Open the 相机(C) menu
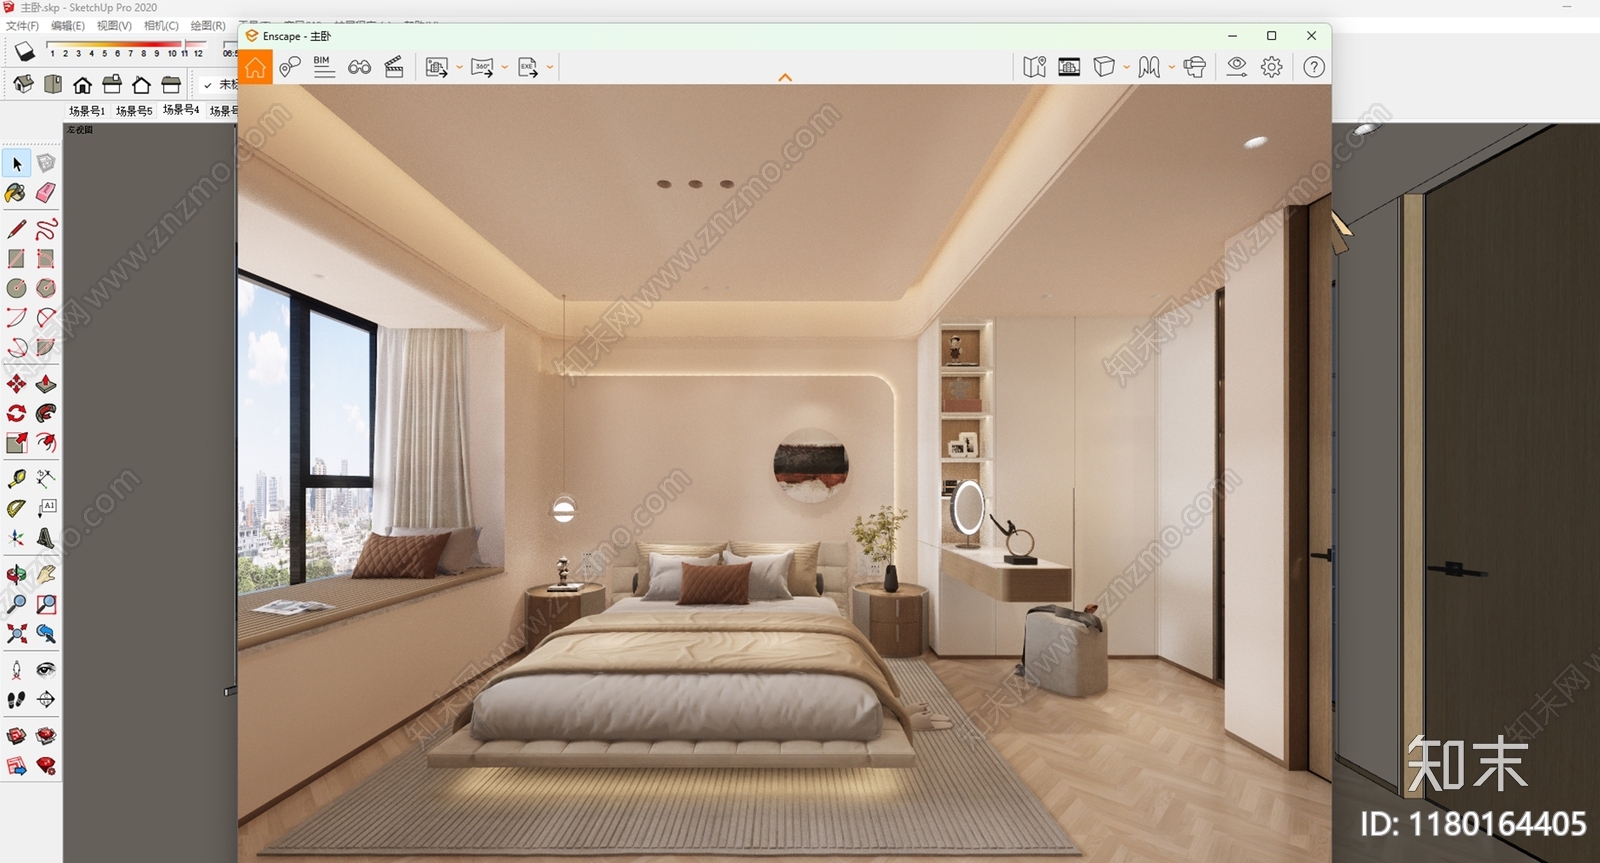1600x863 pixels. 161,26
